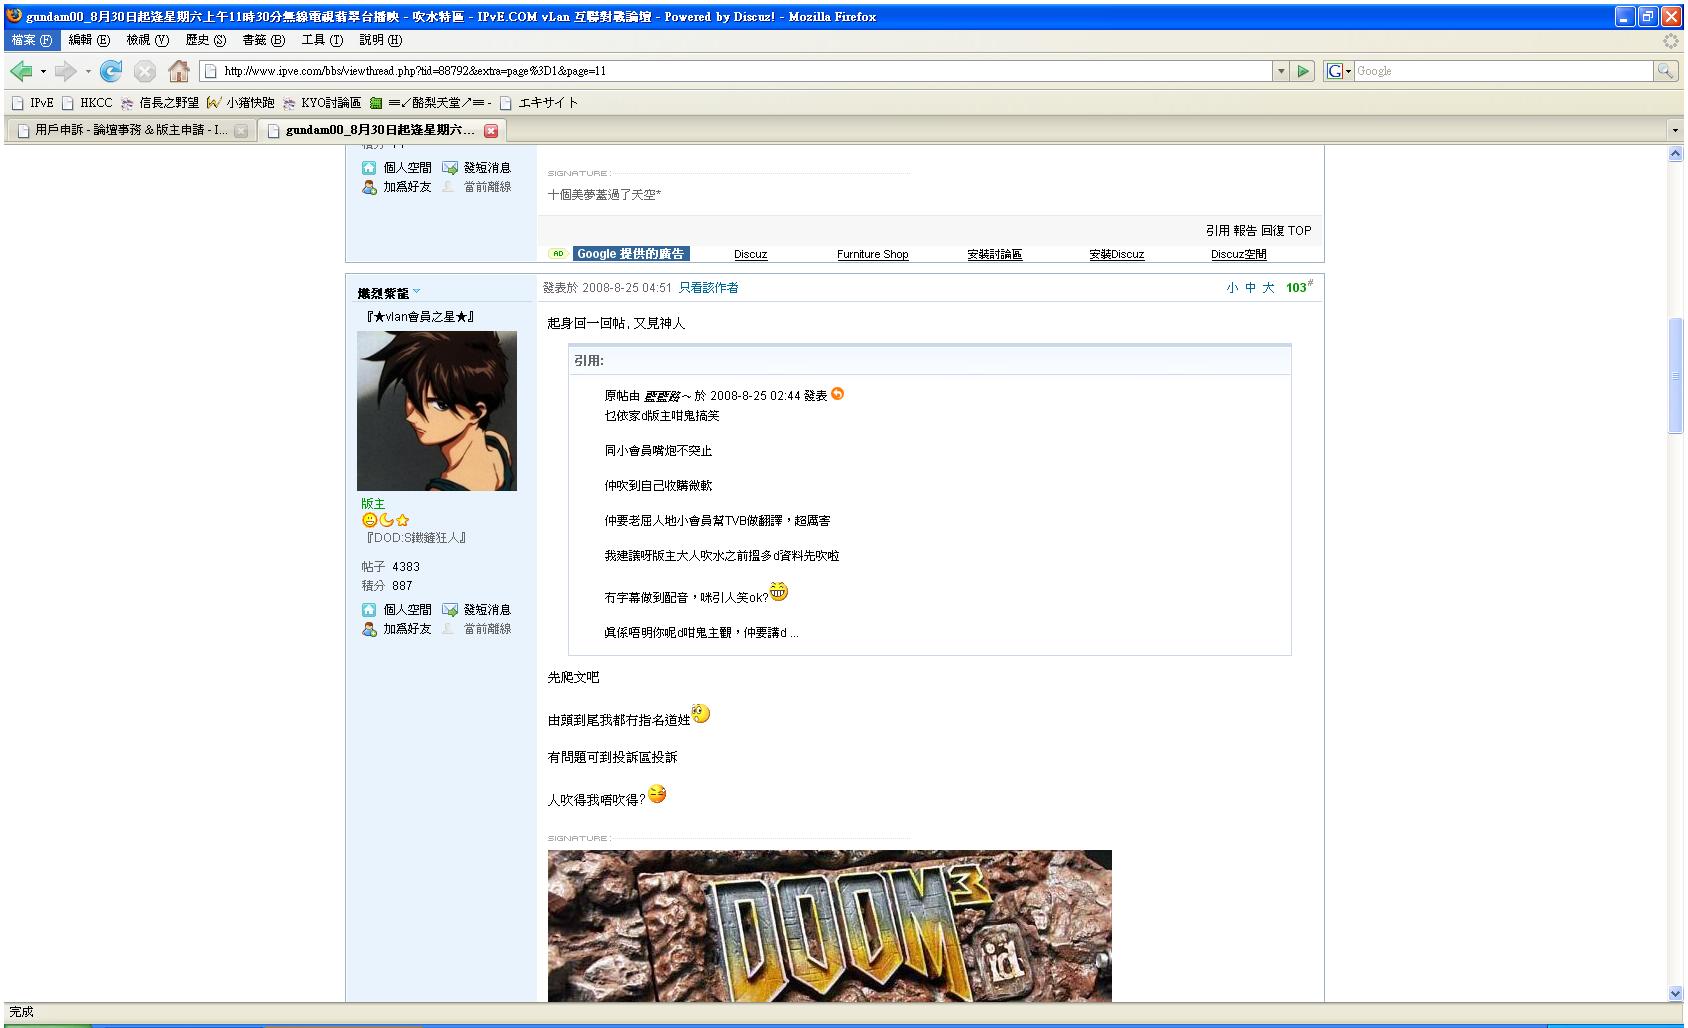Screen dimensions: 1688x1028
Task: Open the 工具 menu
Action: pos(322,40)
